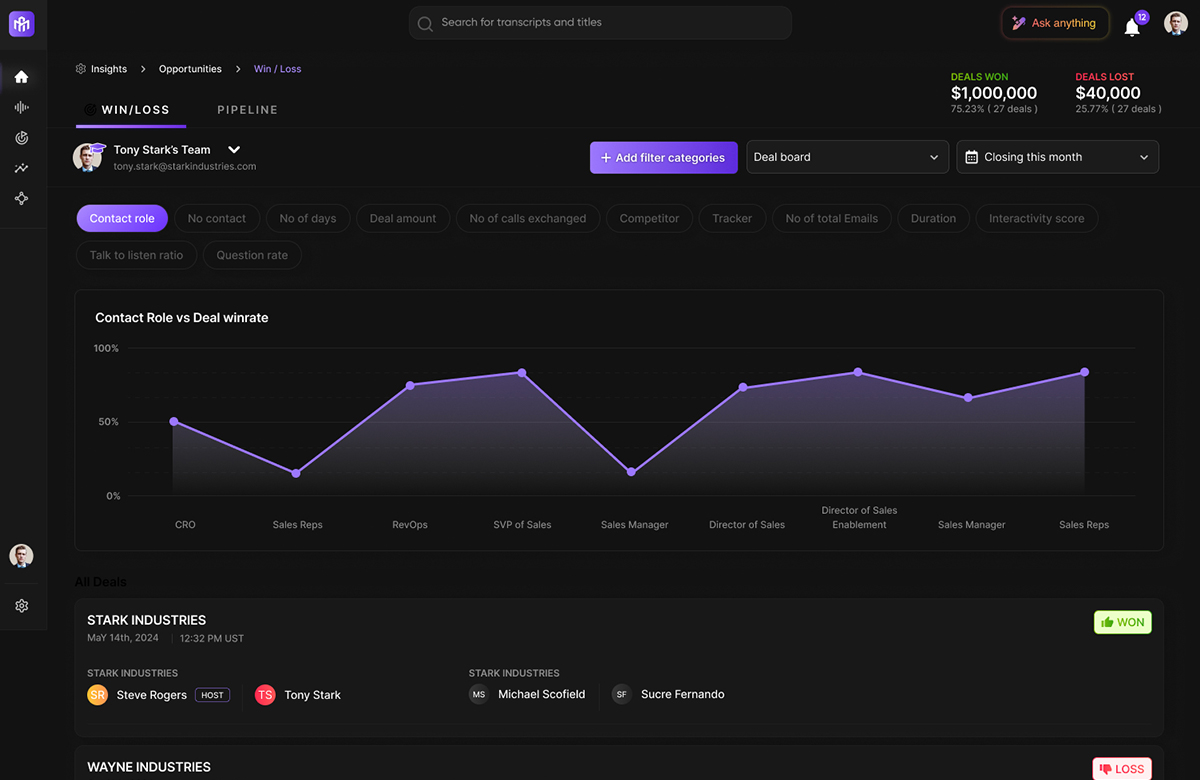Click Add filter categories button
1200x780 pixels.
click(663, 157)
